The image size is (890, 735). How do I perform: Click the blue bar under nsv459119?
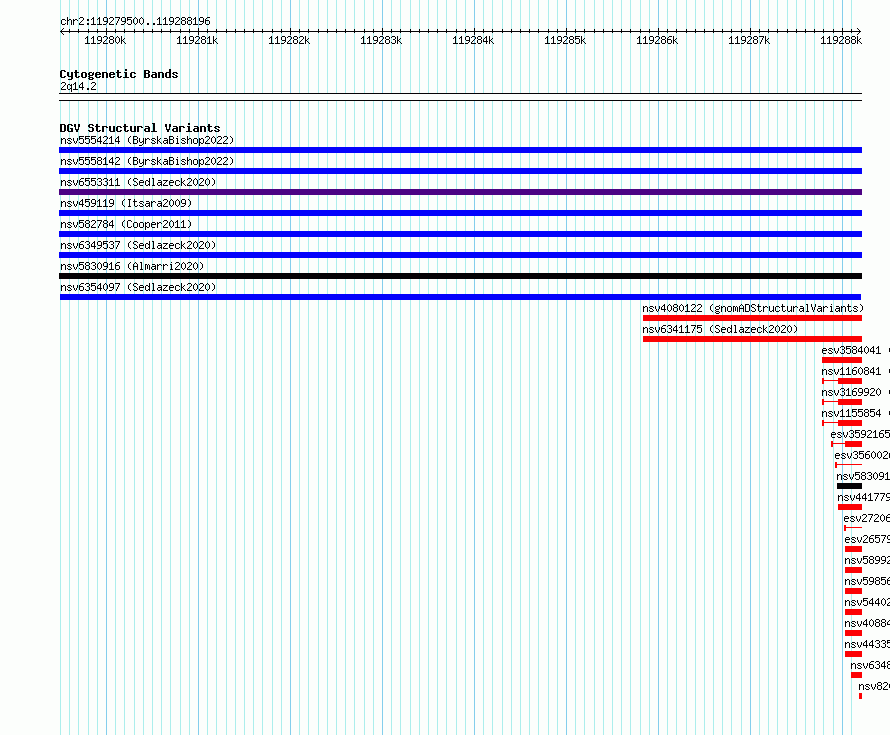pyautogui.click(x=460, y=213)
